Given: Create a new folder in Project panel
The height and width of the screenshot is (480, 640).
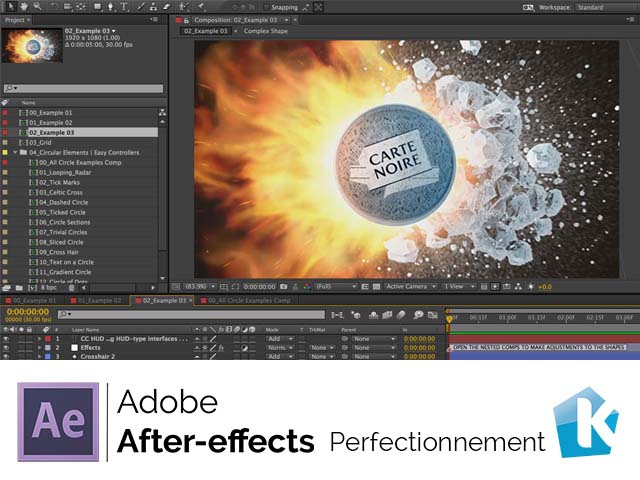Looking at the screenshot, I should coord(19,288).
